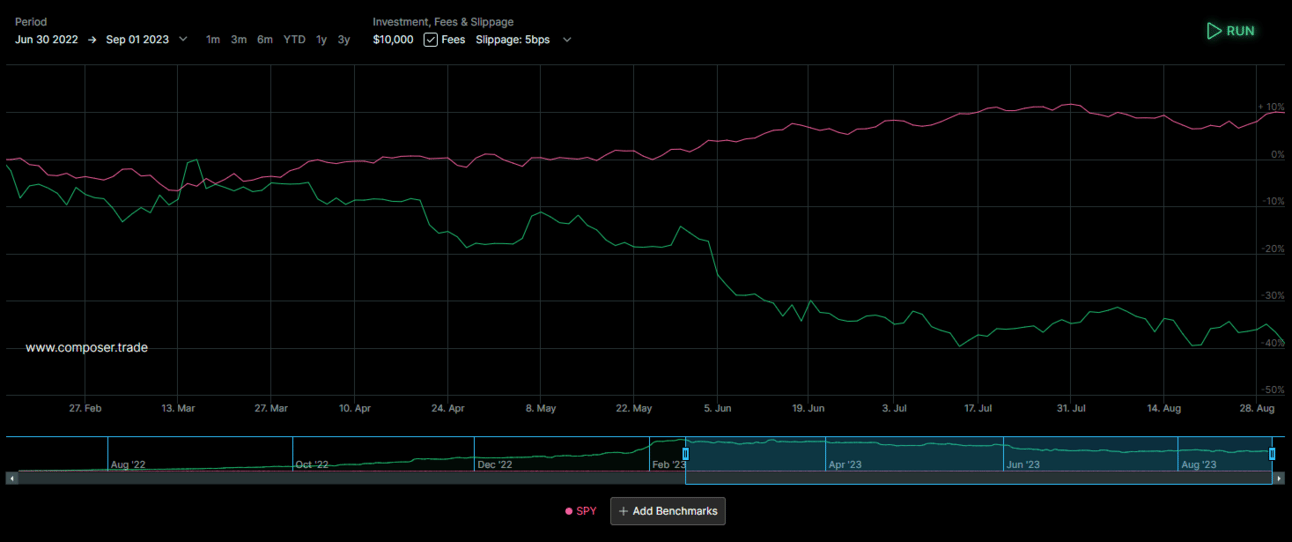Click the Aug '22 label in navigator
The height and width of the screenshot is (542, 1292).
point(128,465)
